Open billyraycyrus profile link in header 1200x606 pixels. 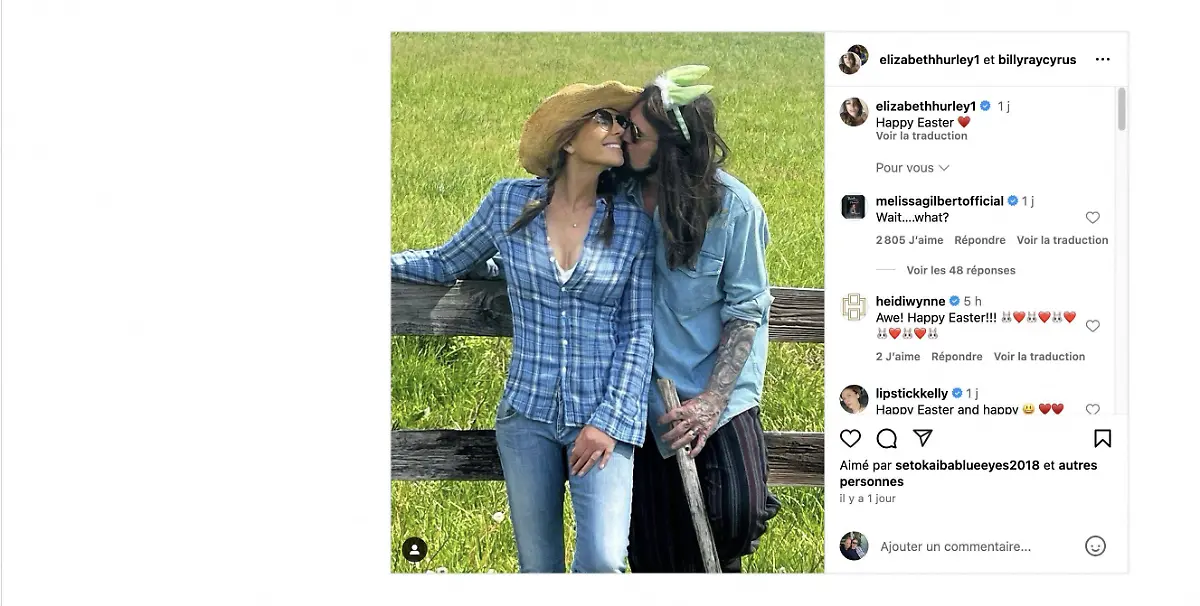pyautogui.click(x=1037, y=60)
